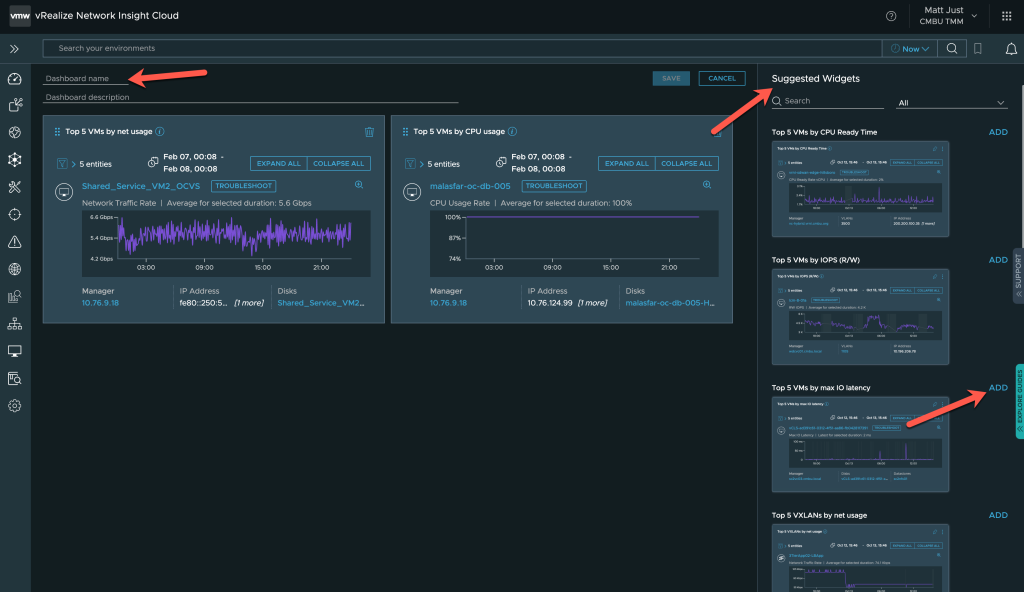Preview Top 5 VMs by IOPS thumbnail
The height and width of the screenshot is (592, 1024).
(860, 317)
